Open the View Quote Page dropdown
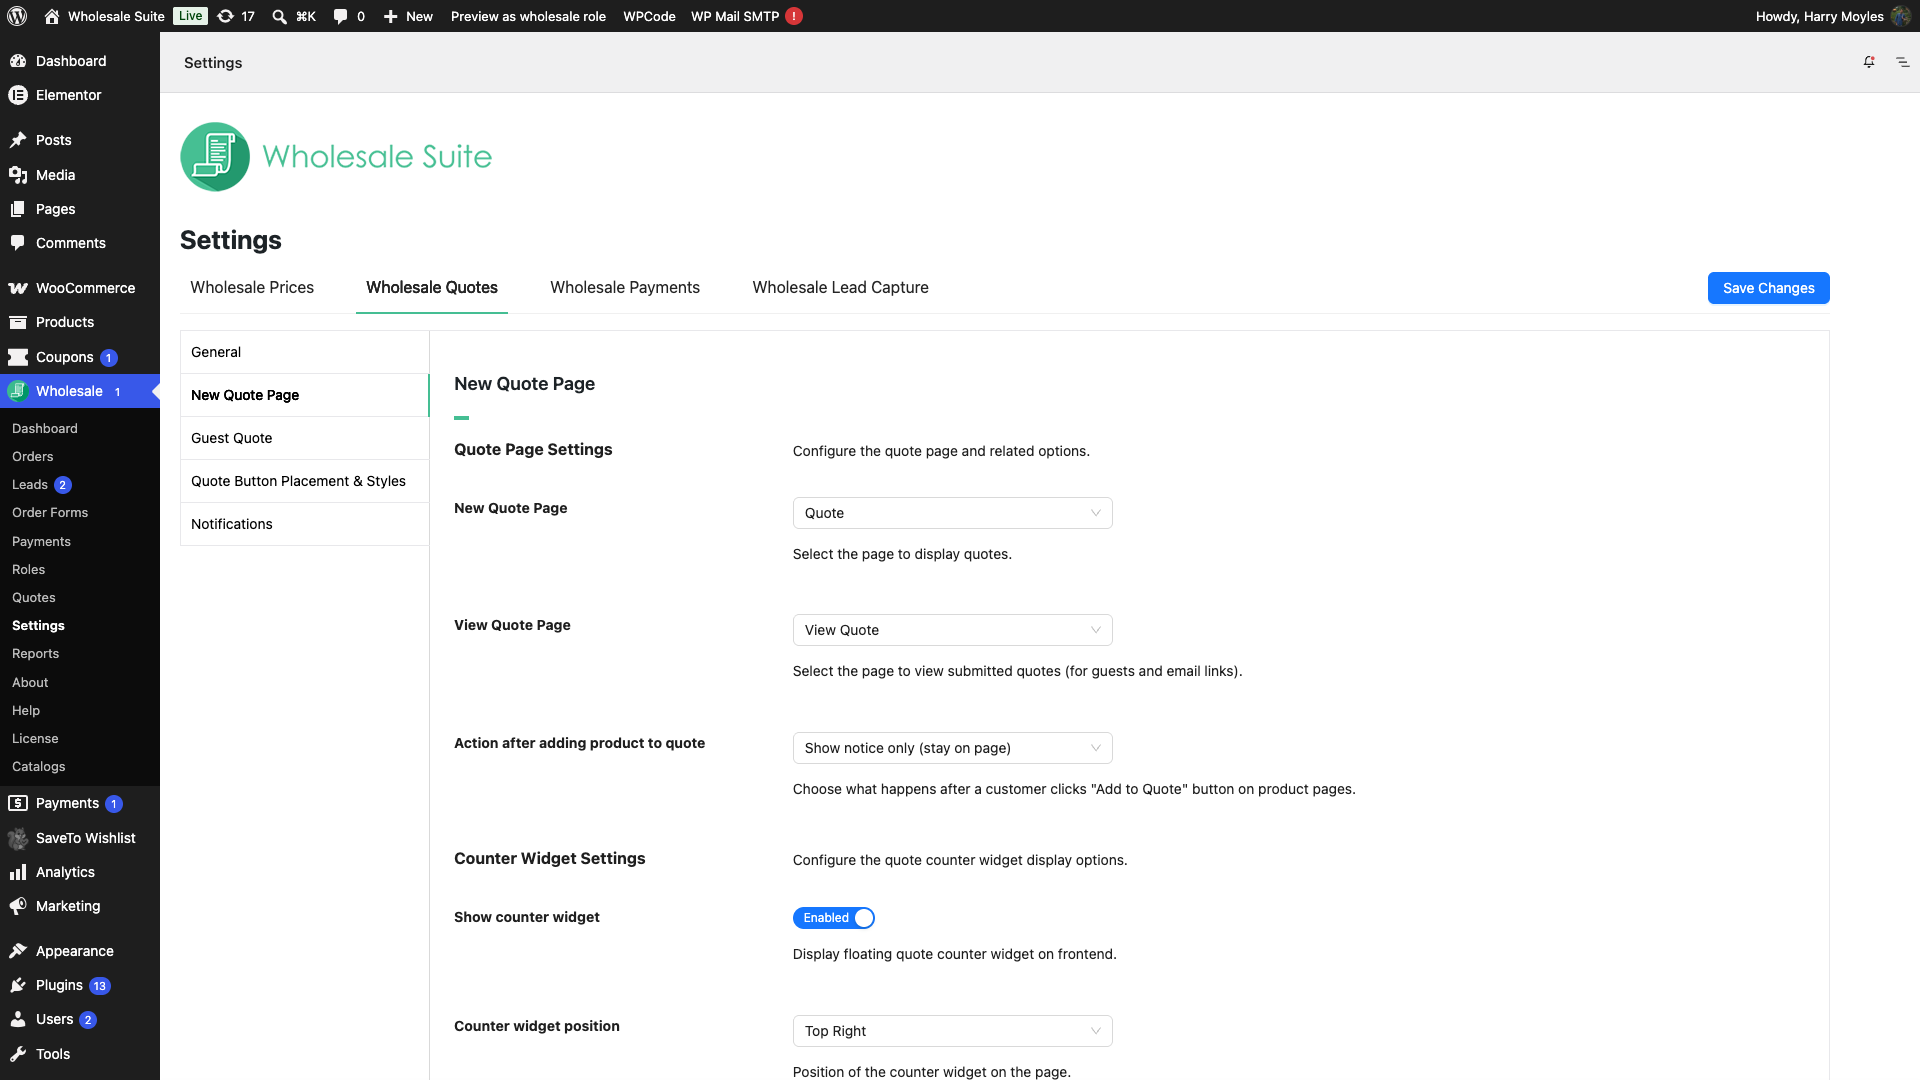This screenshot has height=1080, width=1920. pos(952,630)
